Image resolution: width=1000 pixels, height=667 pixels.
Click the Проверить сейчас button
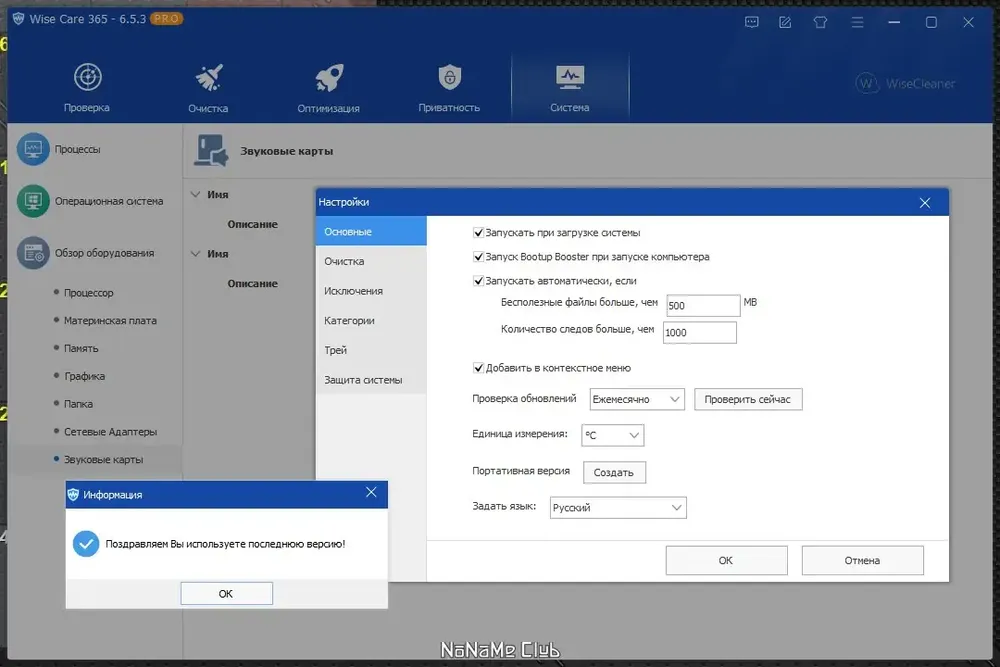tap(748, 399)
